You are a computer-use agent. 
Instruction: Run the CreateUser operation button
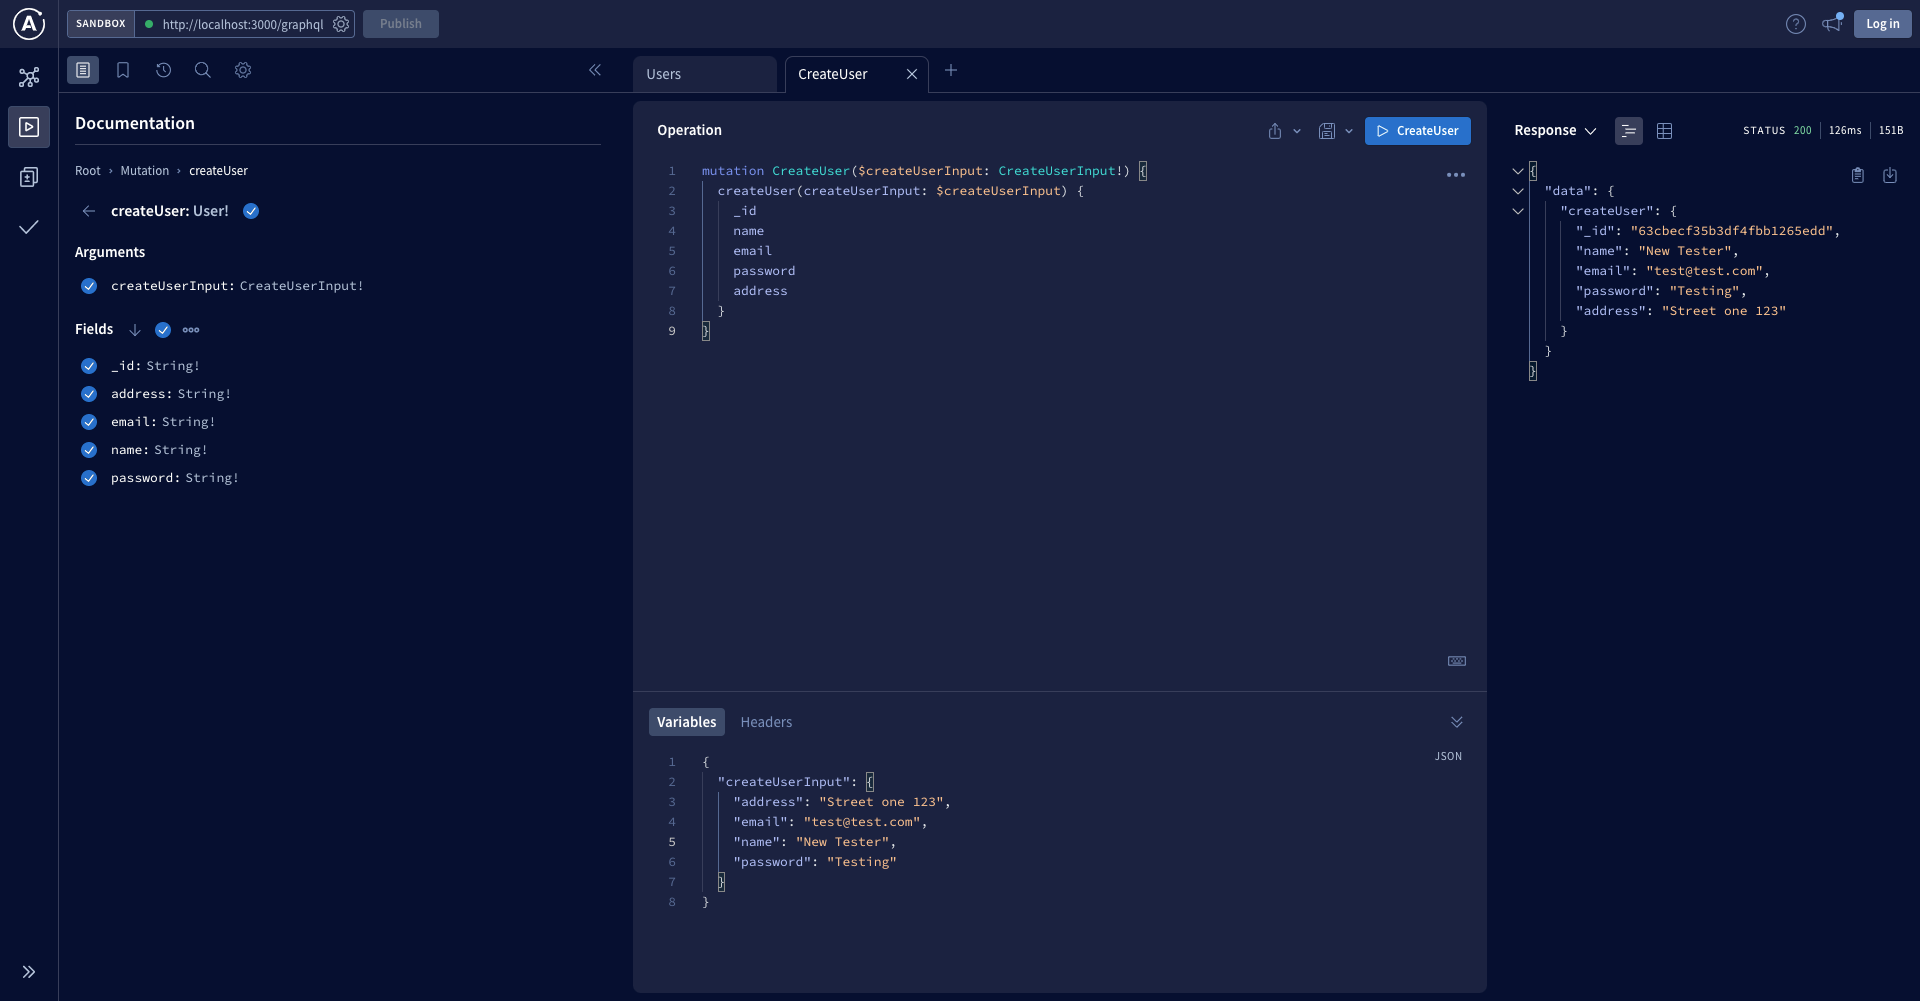(1417, 131)
